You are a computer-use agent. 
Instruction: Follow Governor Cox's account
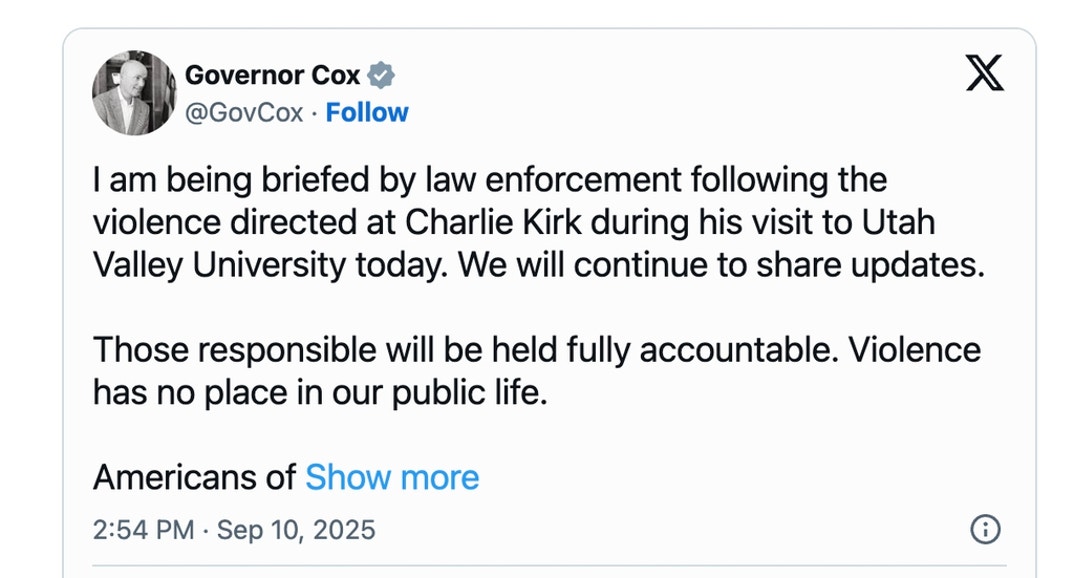[367, 113]
